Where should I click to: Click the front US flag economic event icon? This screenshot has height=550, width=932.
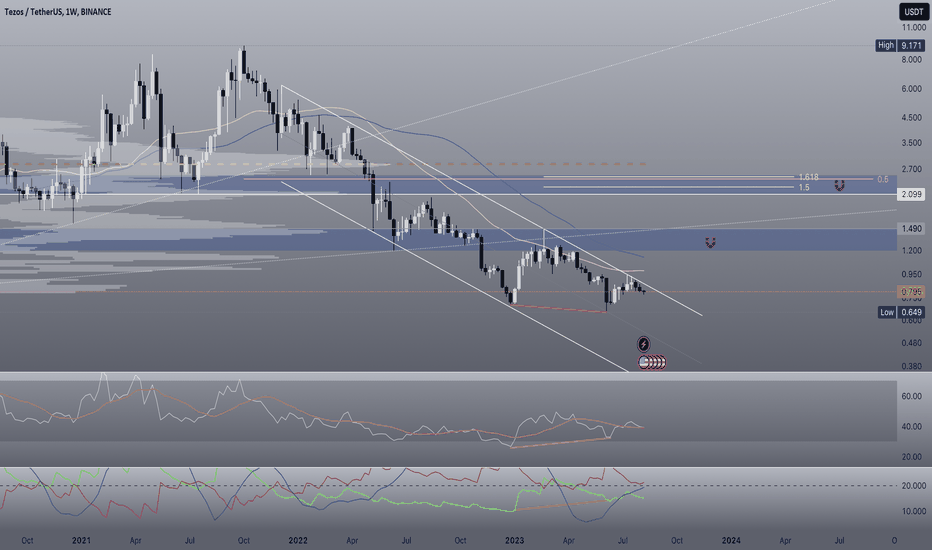(644, 362)
